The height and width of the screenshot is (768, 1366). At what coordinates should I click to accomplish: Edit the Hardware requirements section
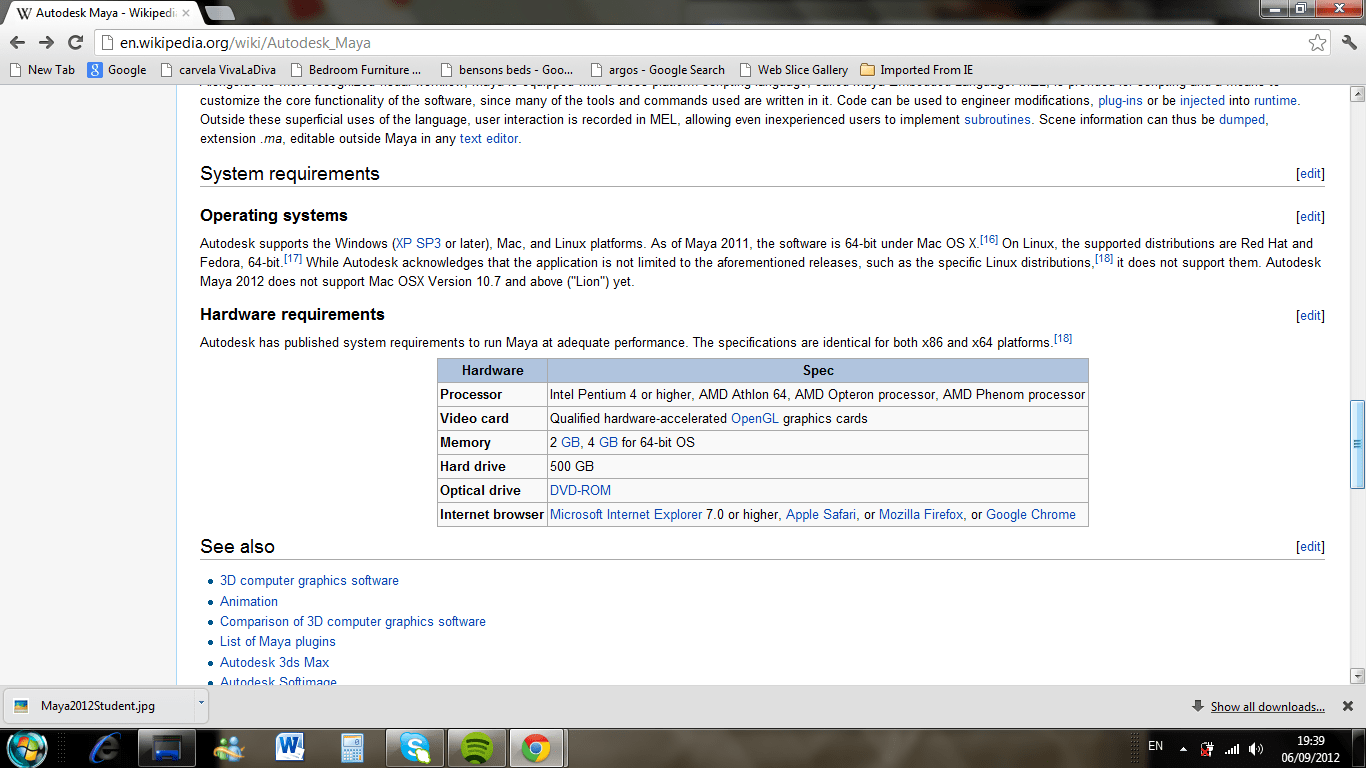pyautogui.click(x=1310, y=316)
